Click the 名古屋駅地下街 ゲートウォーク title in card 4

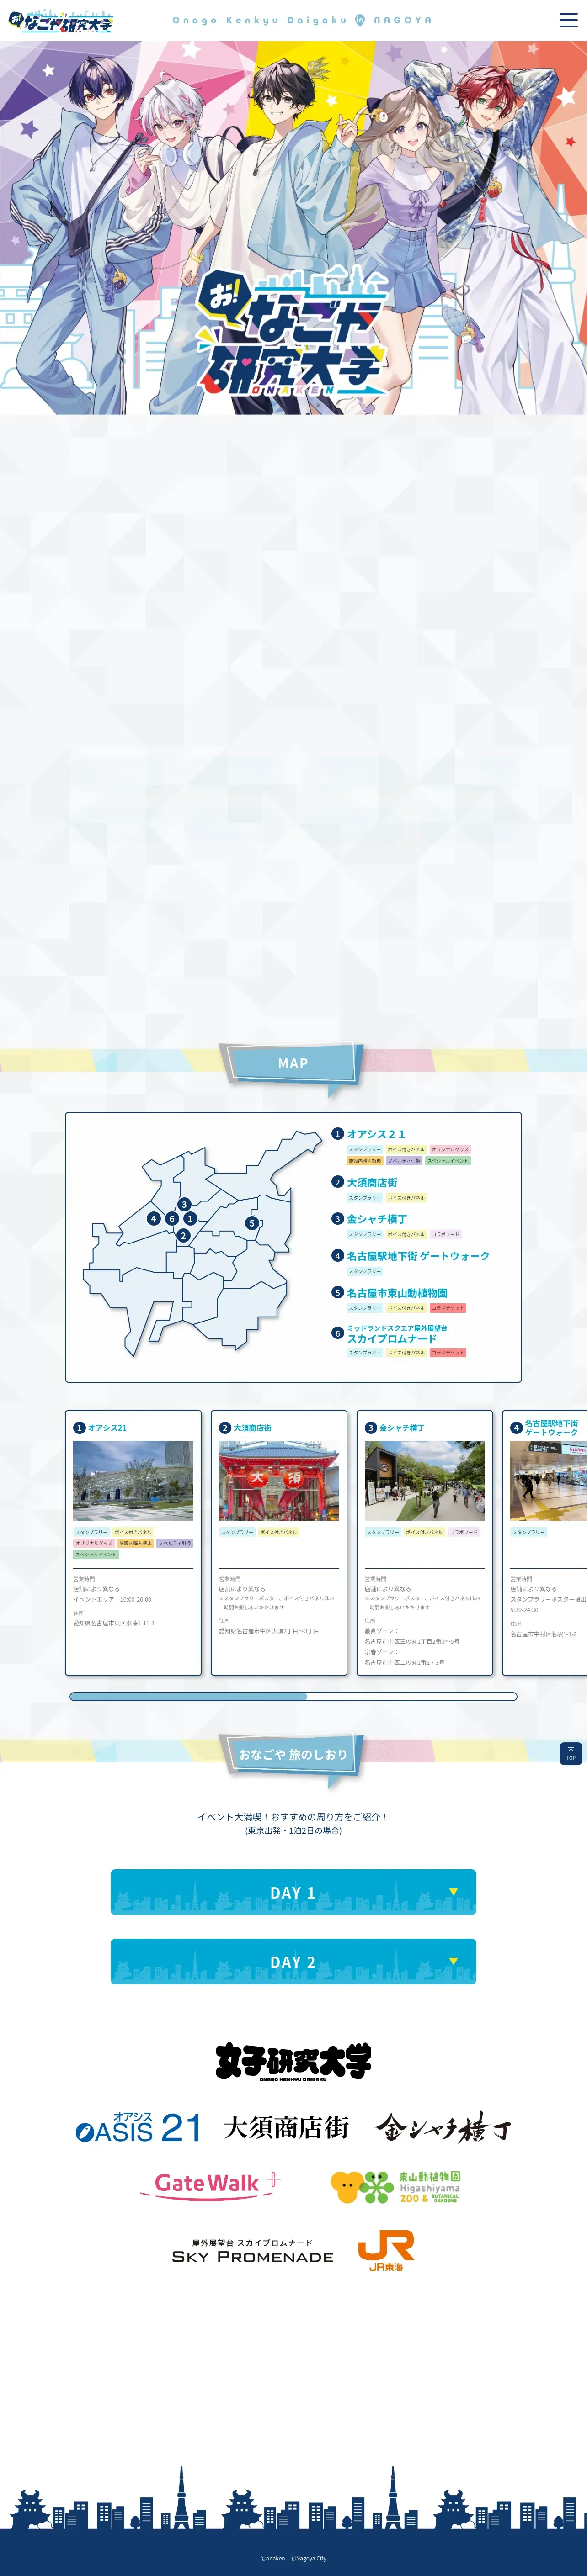click(551, 1428)
